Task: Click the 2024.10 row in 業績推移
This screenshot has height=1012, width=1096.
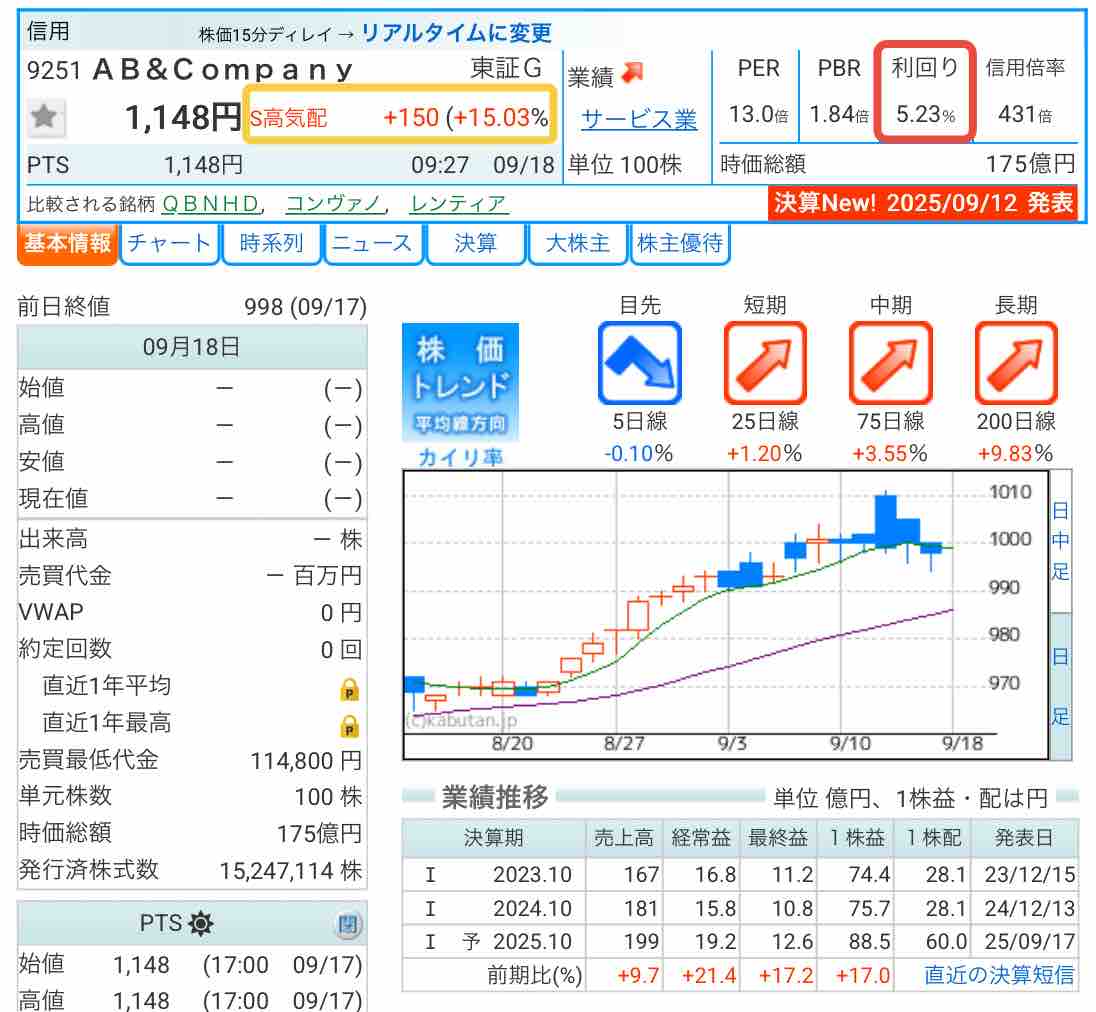Action: [740, 908]
